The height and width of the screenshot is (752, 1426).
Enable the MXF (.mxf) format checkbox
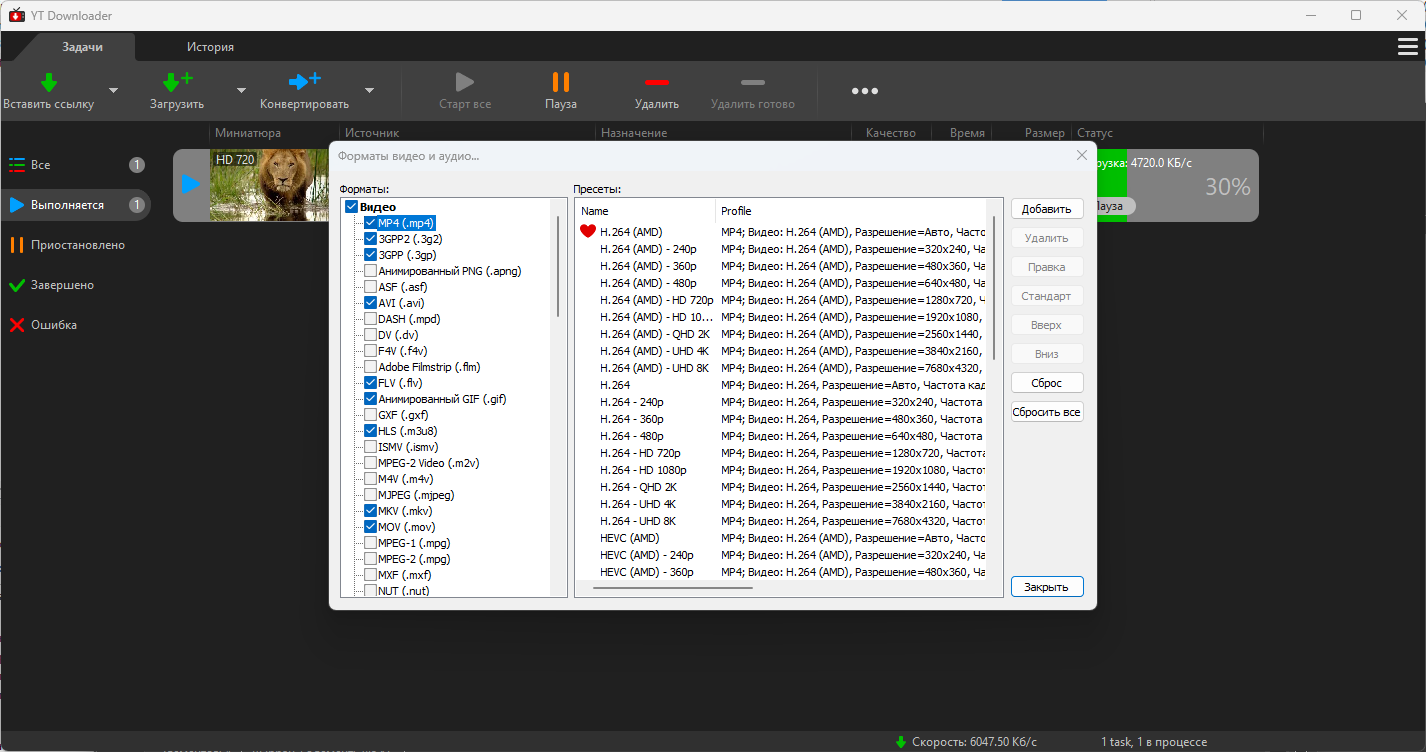tap(371, 575)
